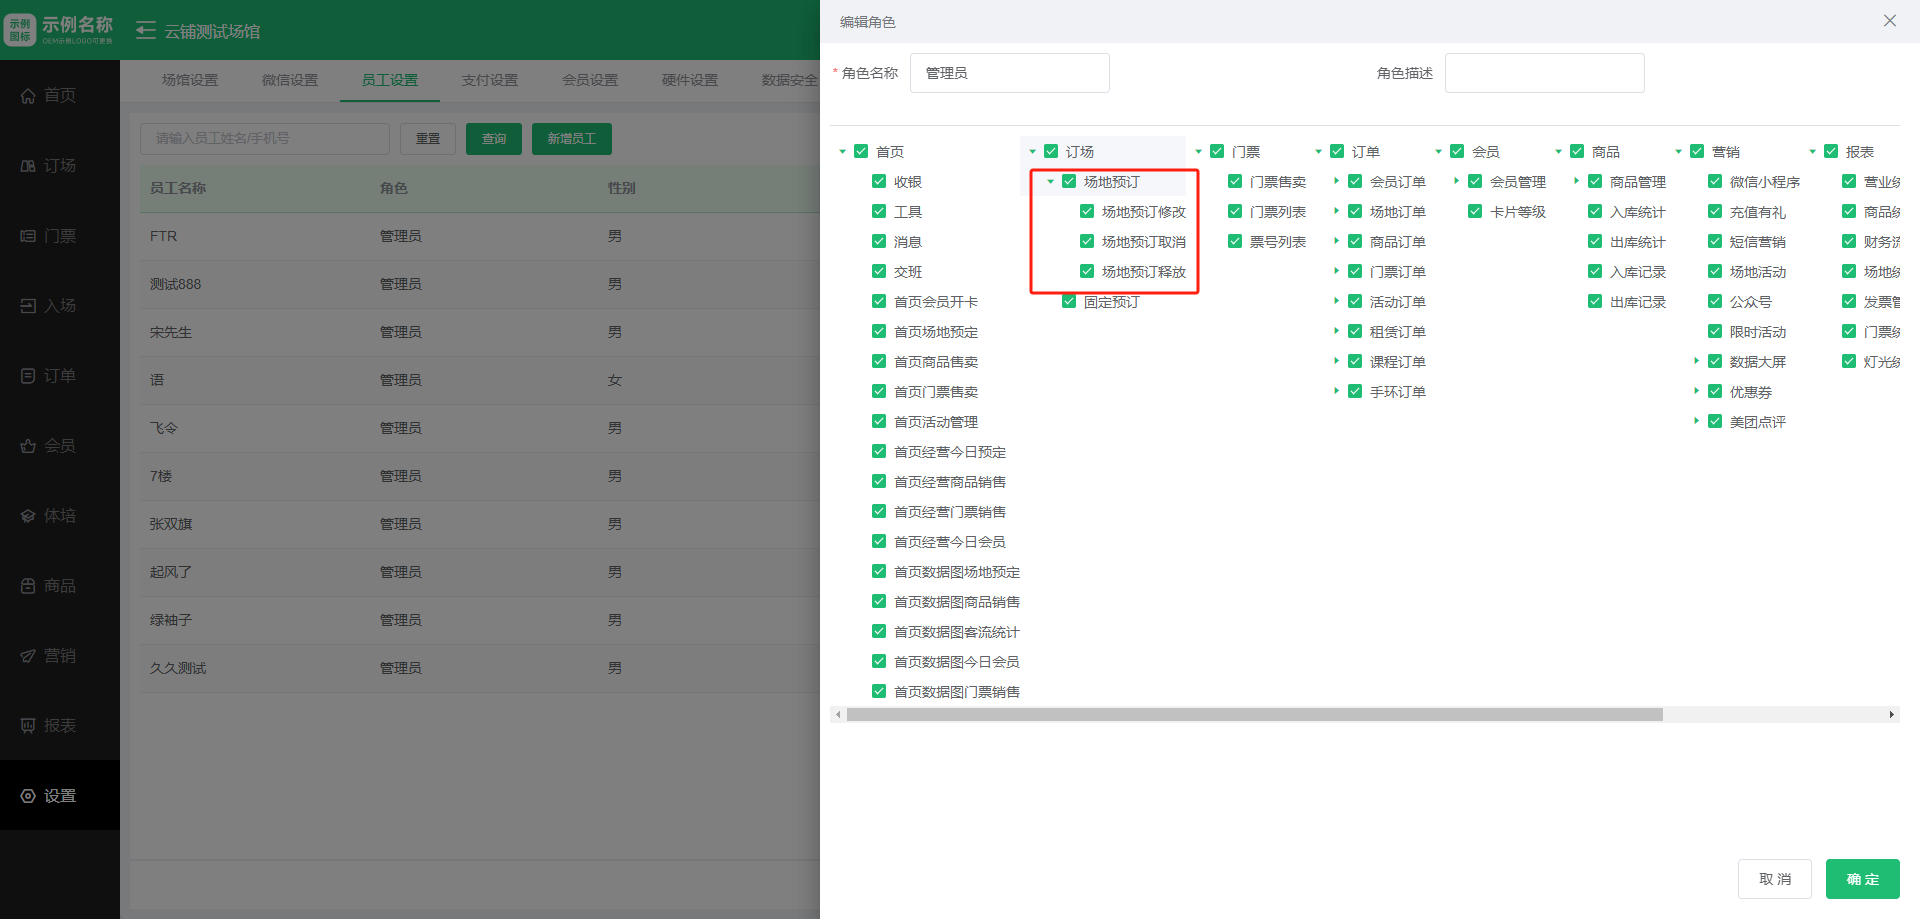Toggle the 微信小程序 checkbox
This screenshot has width=1920, height=919.
[x=1715, y=181]
